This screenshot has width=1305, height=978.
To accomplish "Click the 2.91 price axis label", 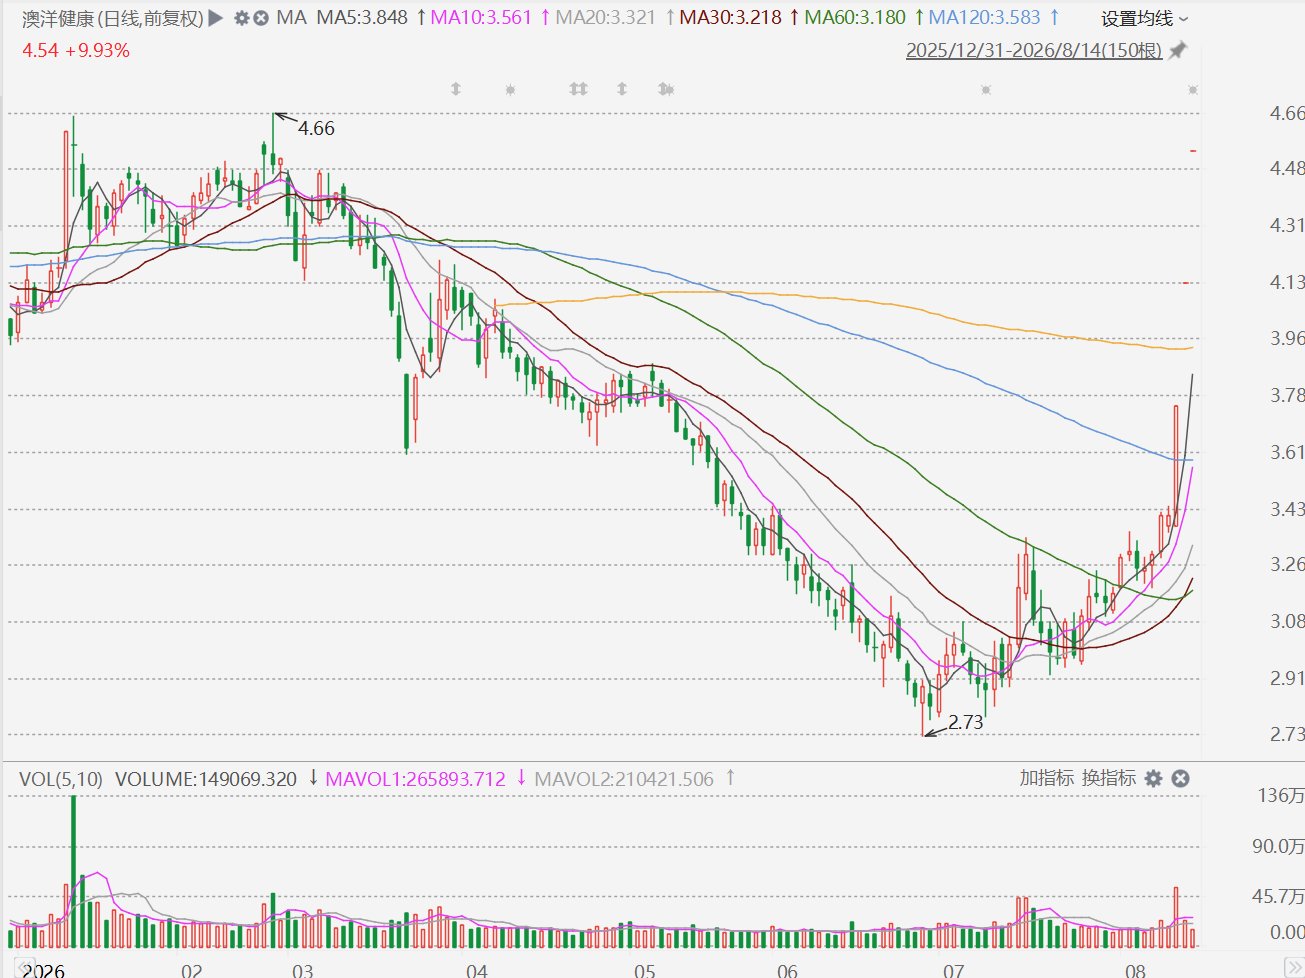I will click(1287, 678).
